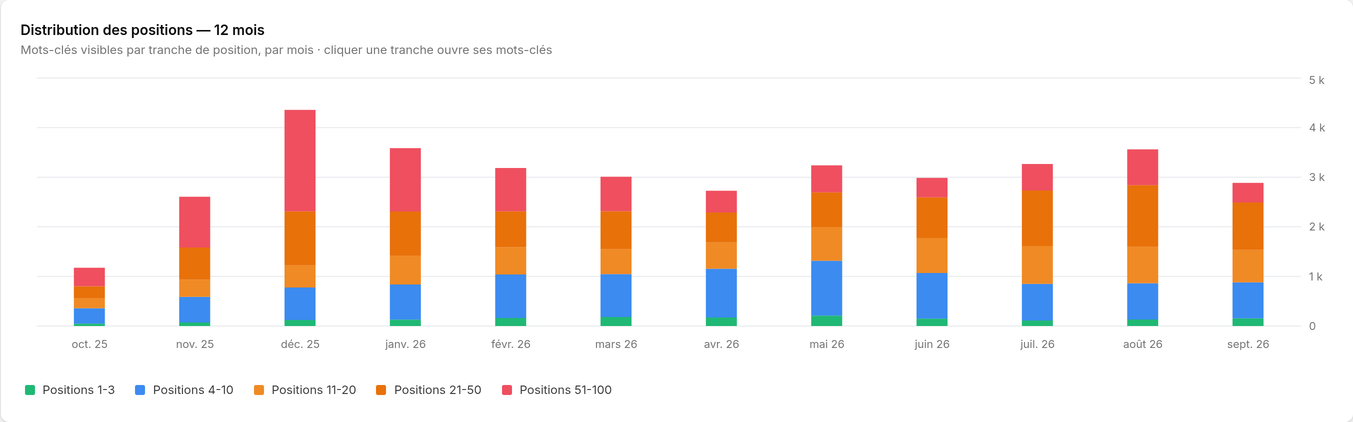Open the blue 4-10 segment of juil. 26

1037,302
